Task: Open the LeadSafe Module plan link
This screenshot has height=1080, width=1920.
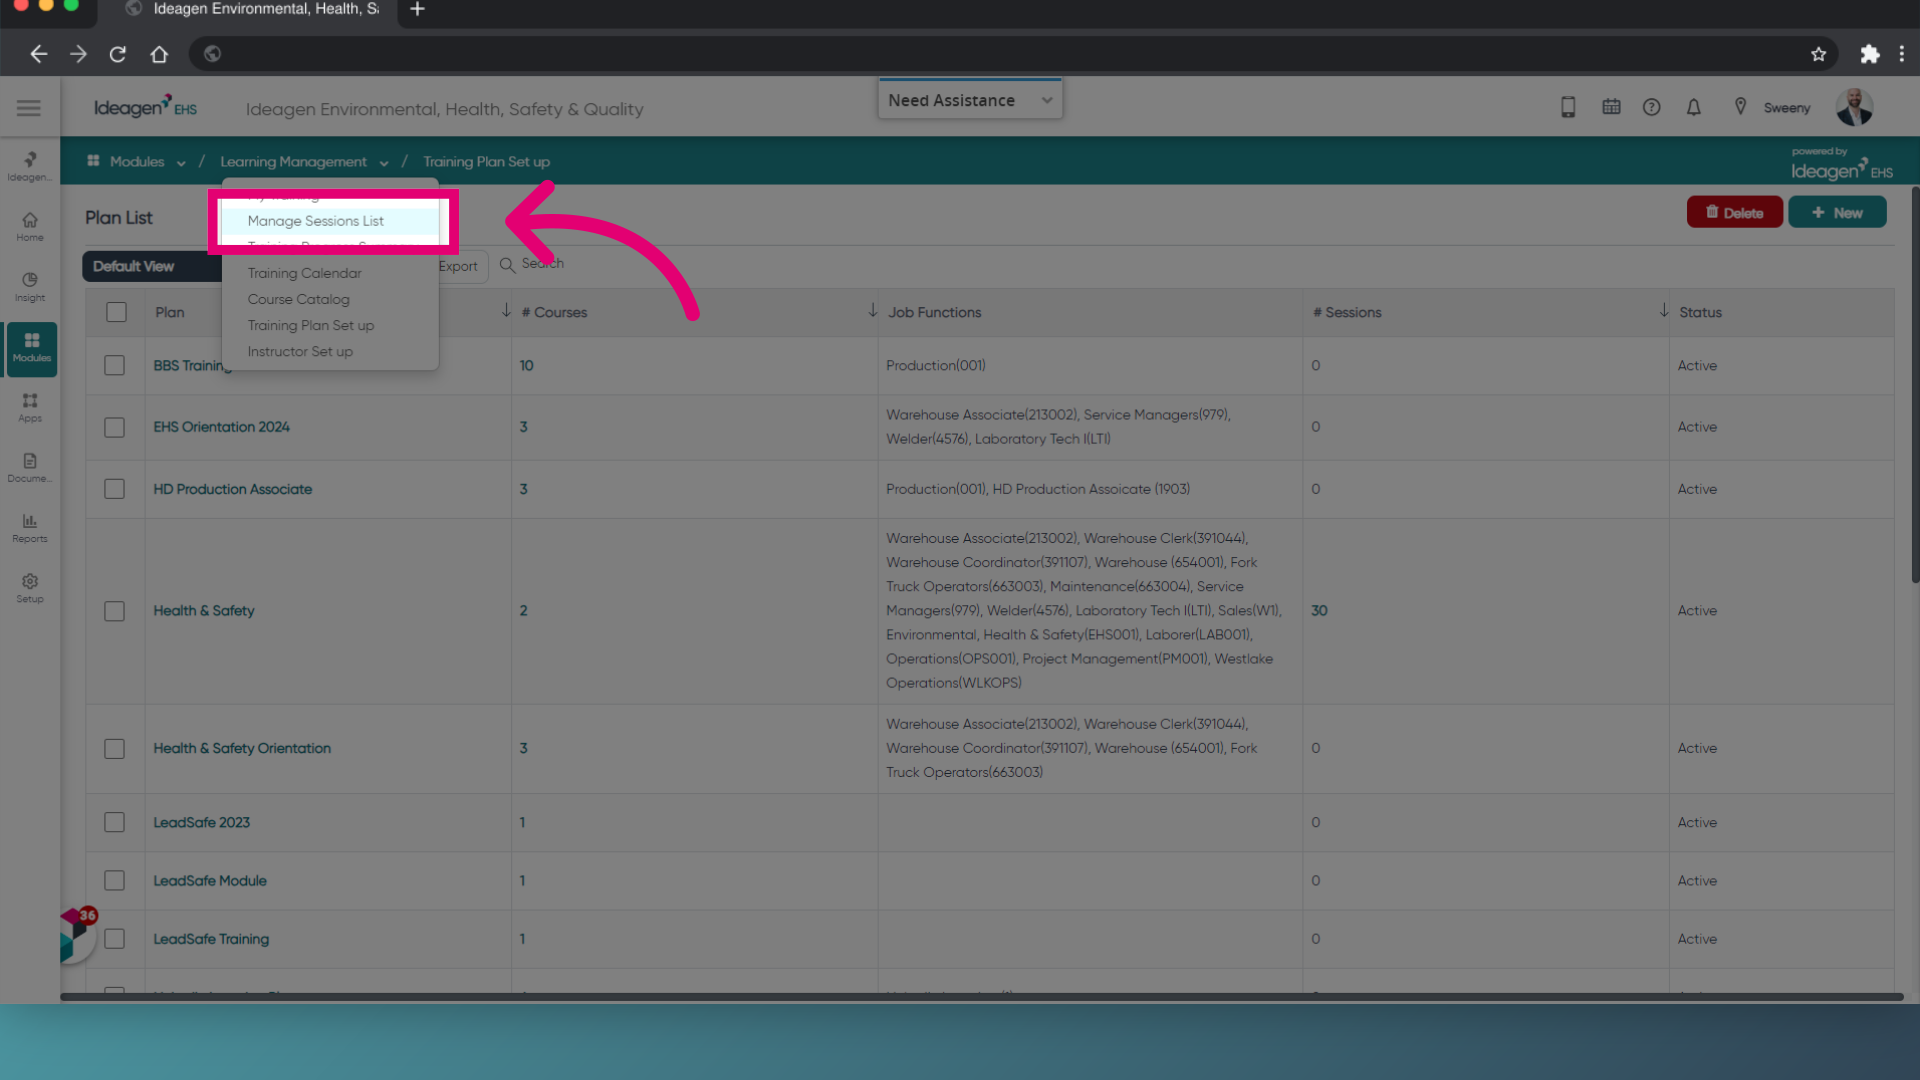Action: 209,881
